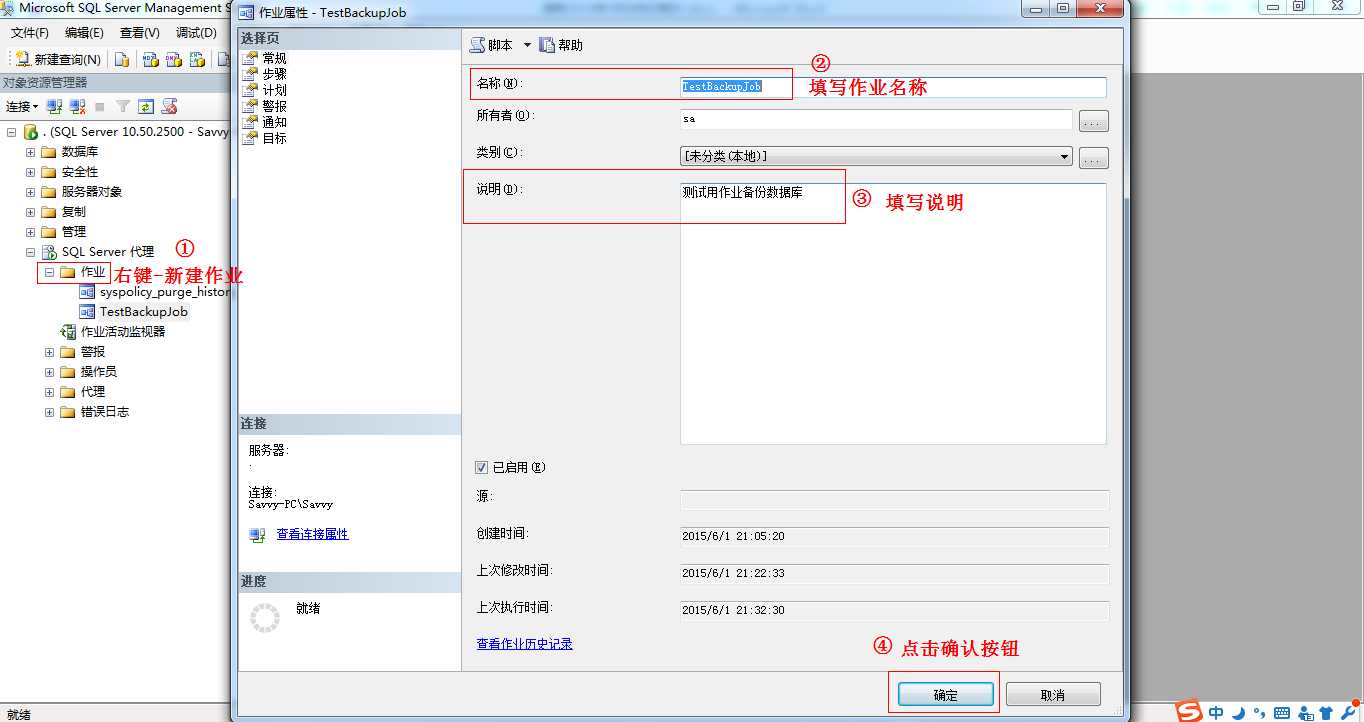Click the 查看连接属性 connection properties icon
This screenshot has height=722, width=1364.
(258, 535)
